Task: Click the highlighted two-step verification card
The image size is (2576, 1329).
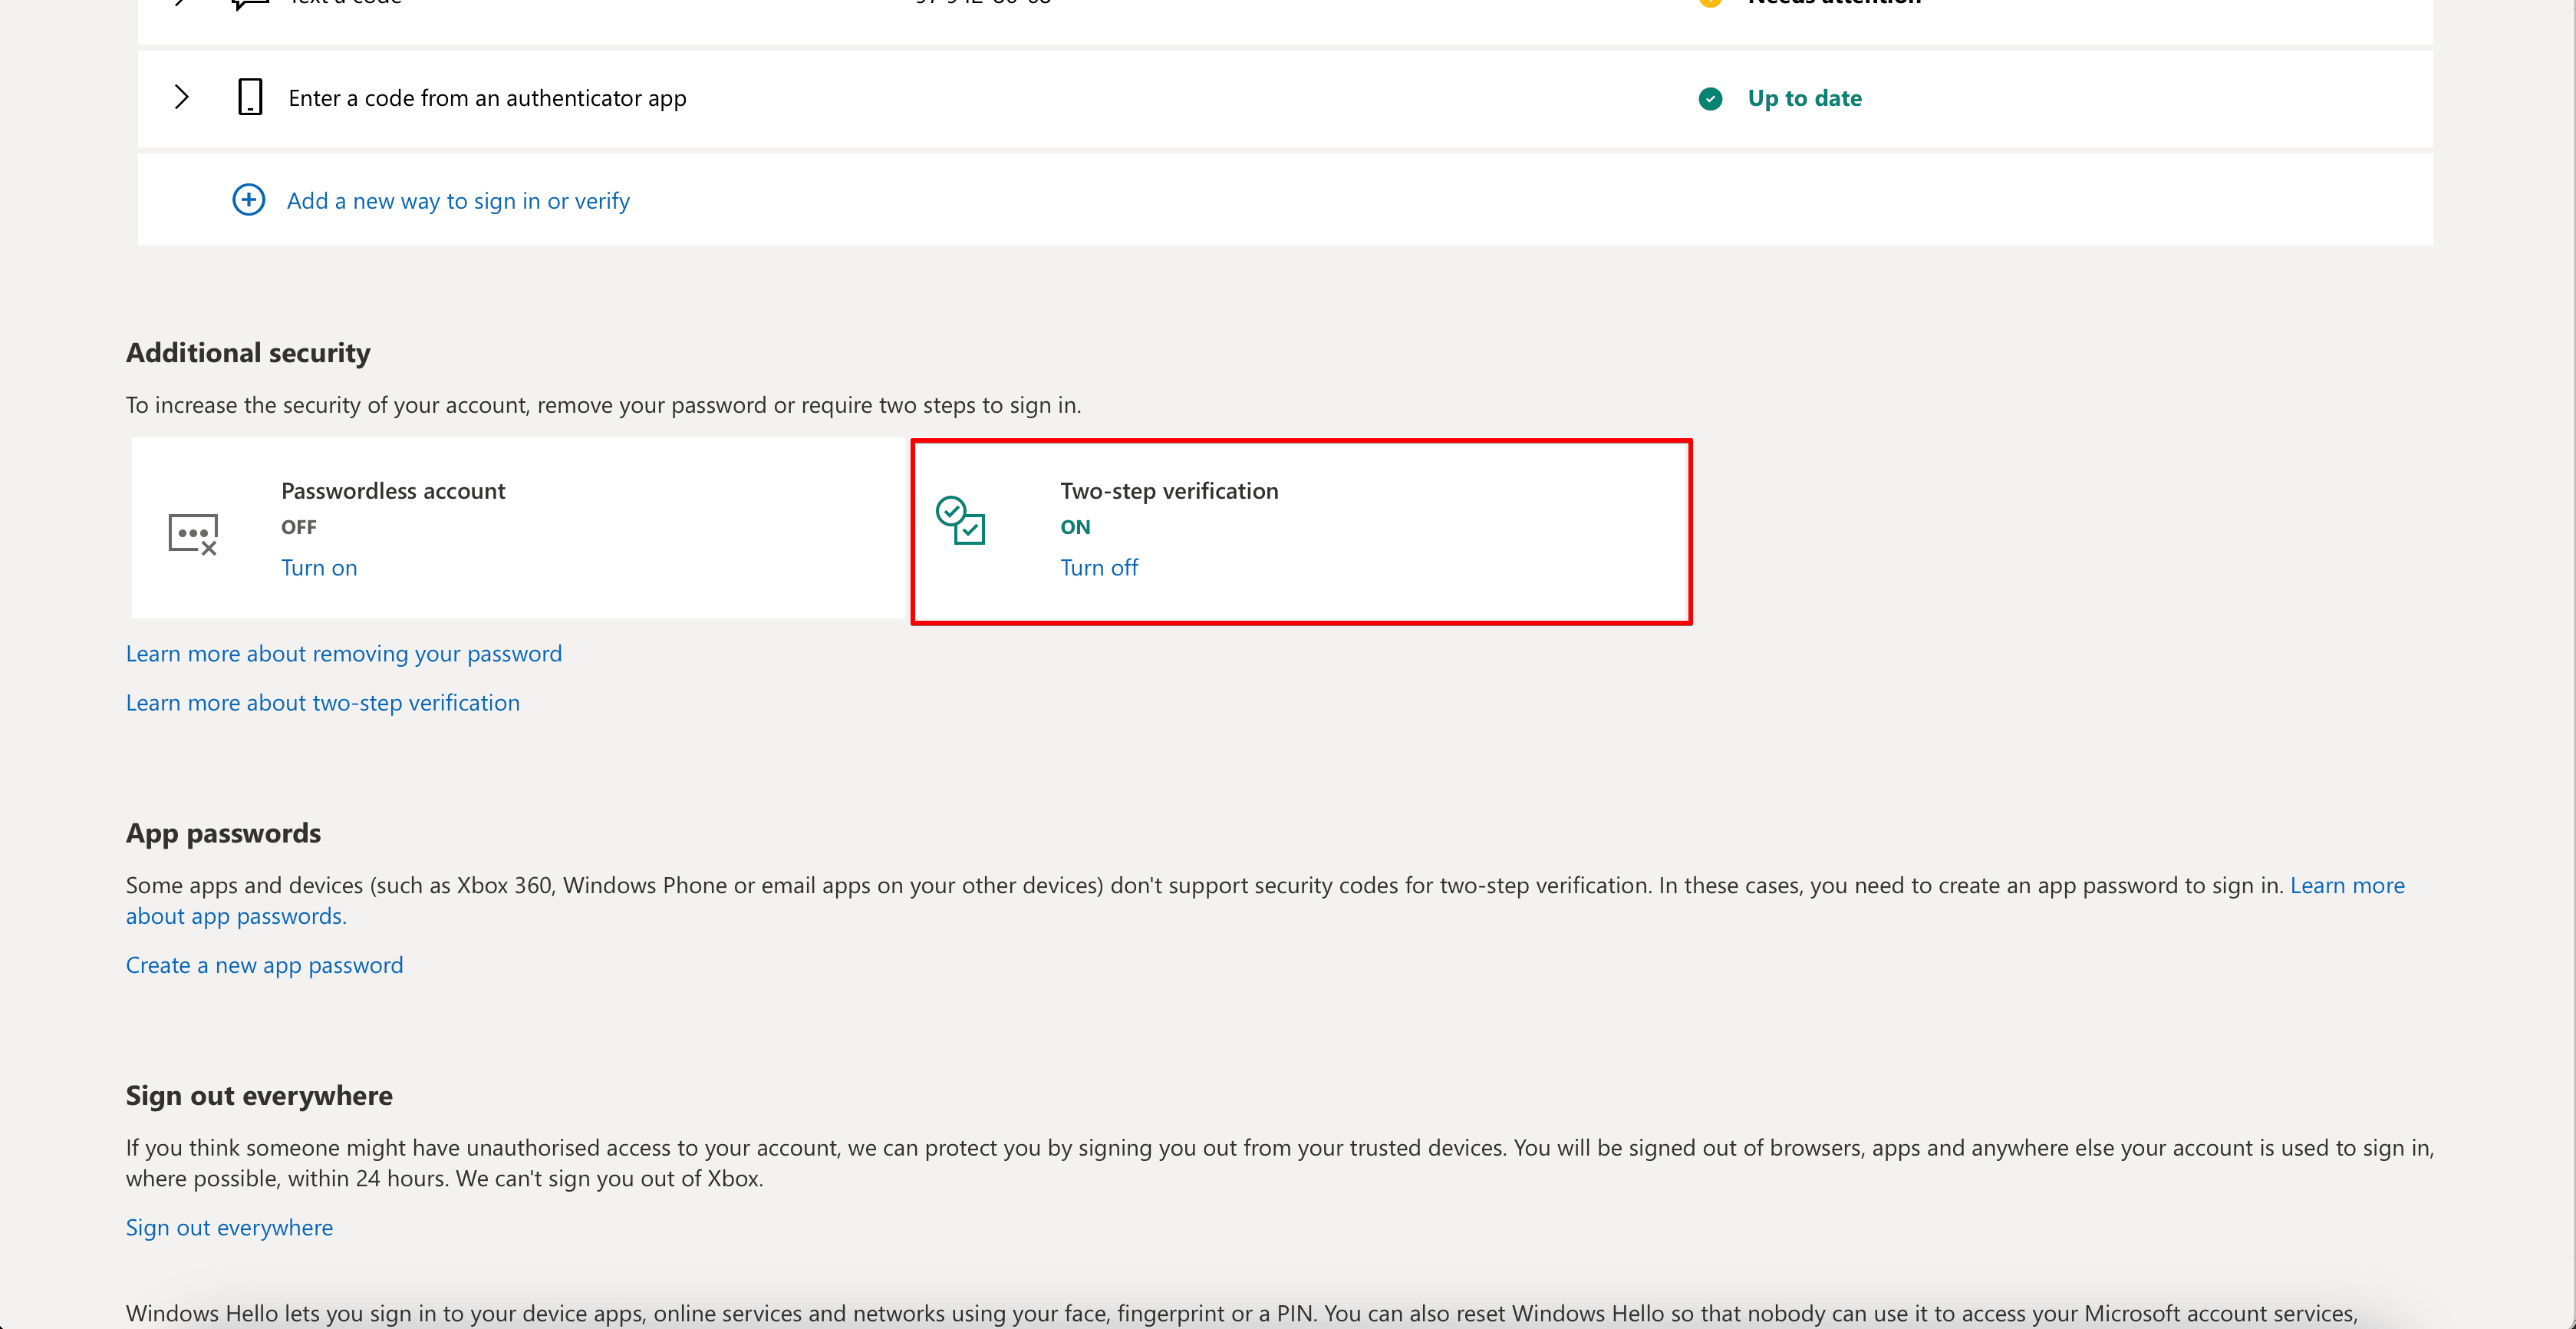Action: pos(1301,531)
